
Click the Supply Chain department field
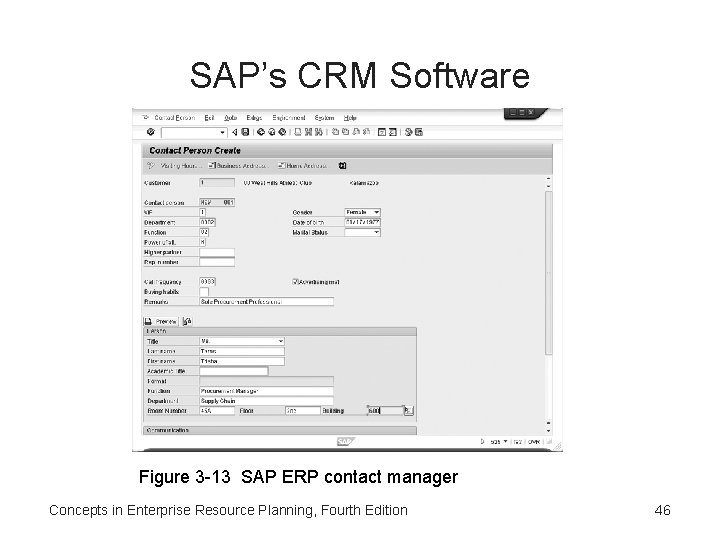(266, 401)
